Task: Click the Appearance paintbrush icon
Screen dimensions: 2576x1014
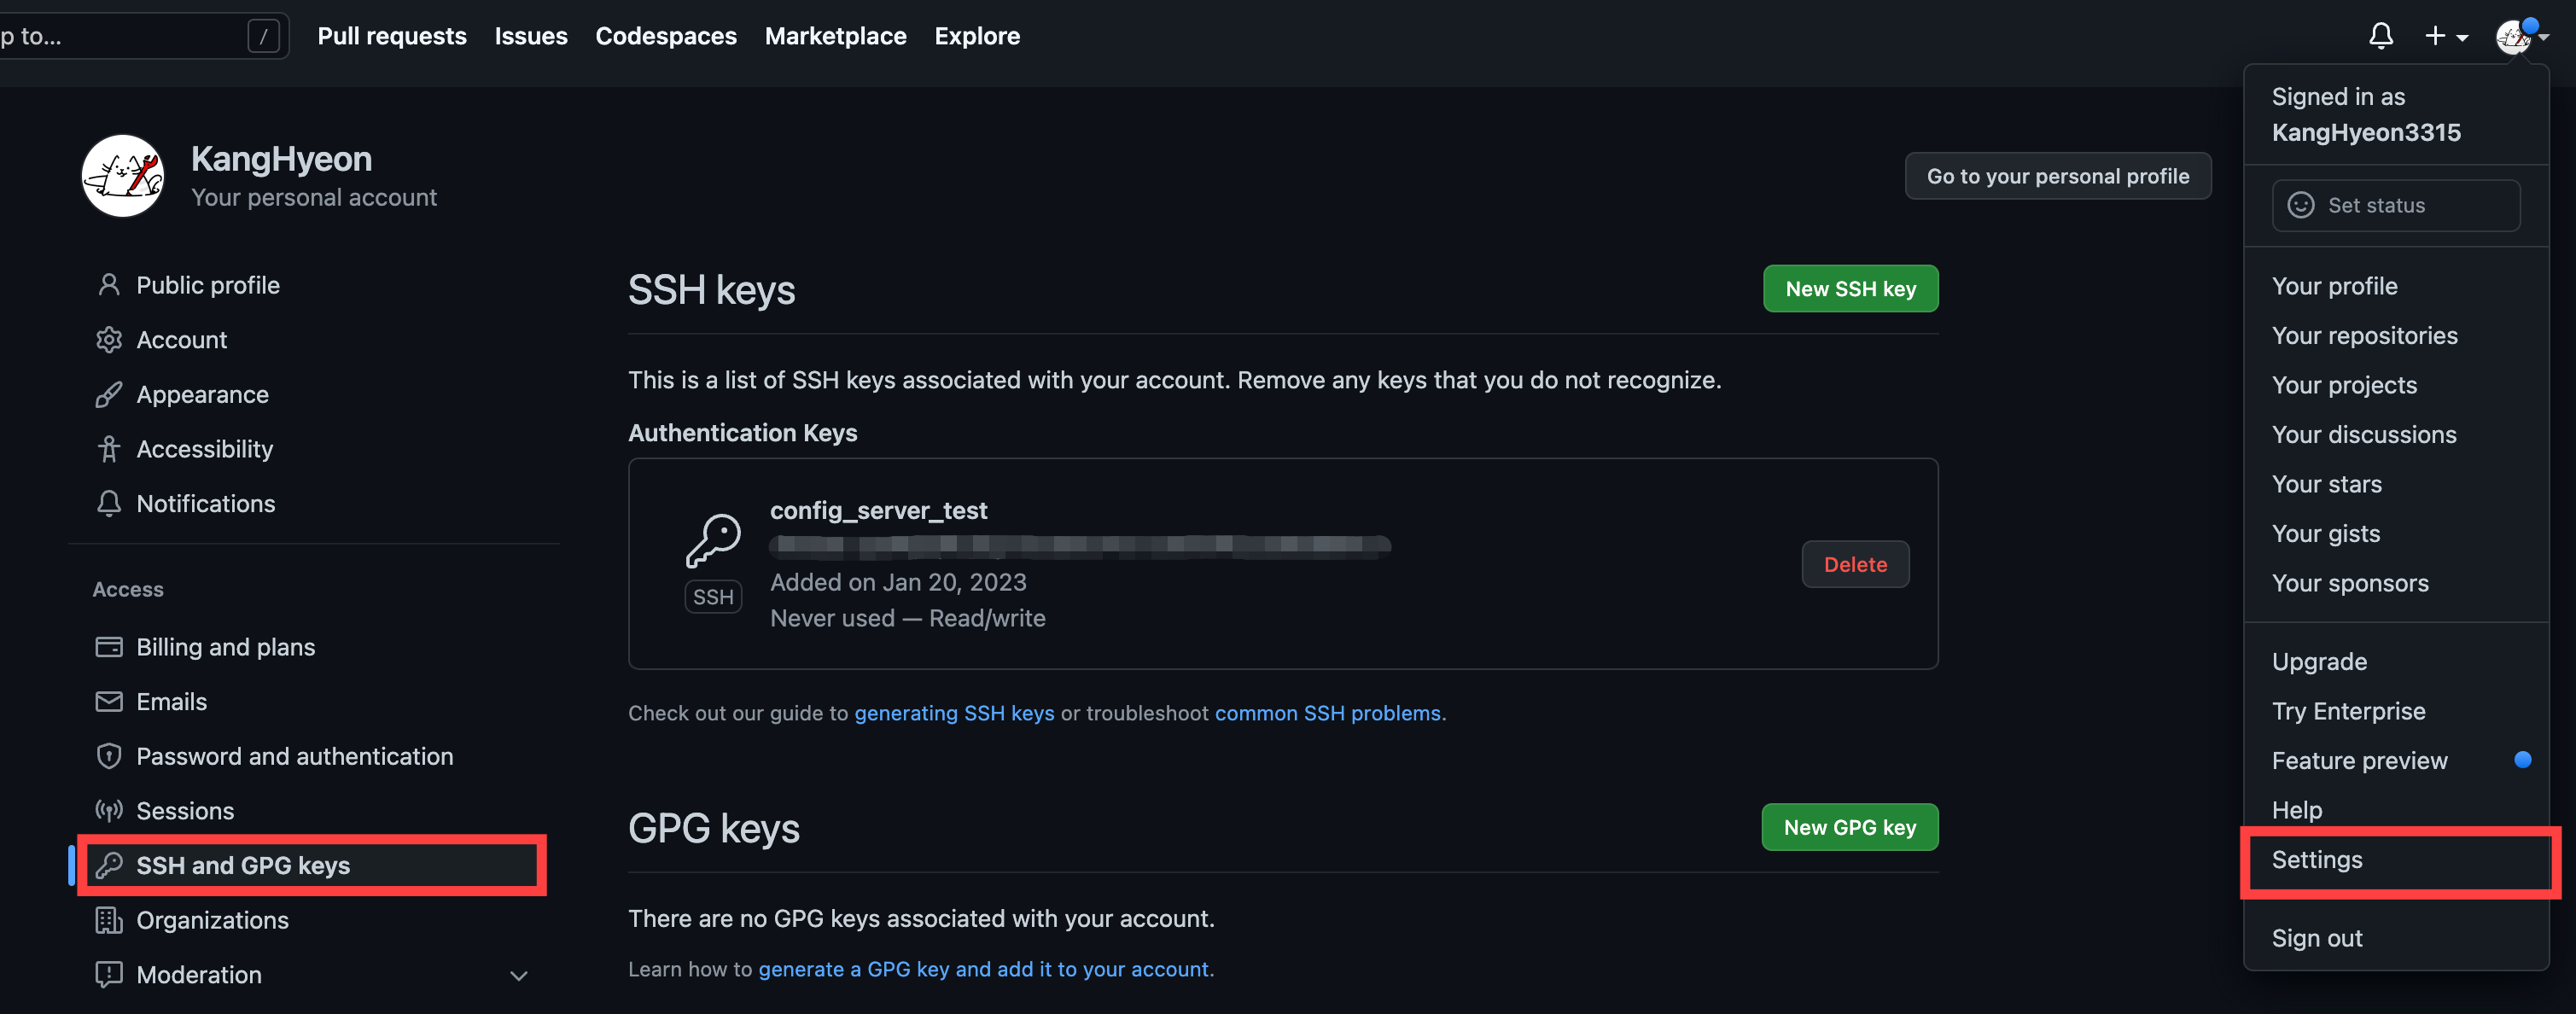Action: [x=109, y=395]
